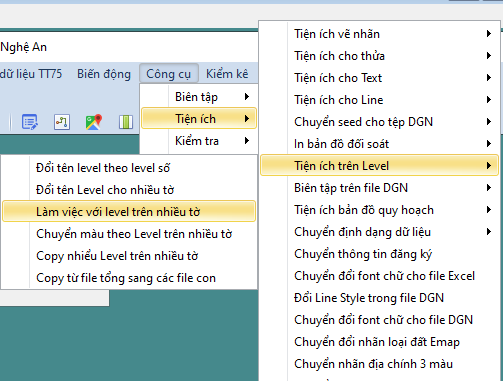Expand the Kiểm tra submenu

pyautogui.click(x=199, y=141)
